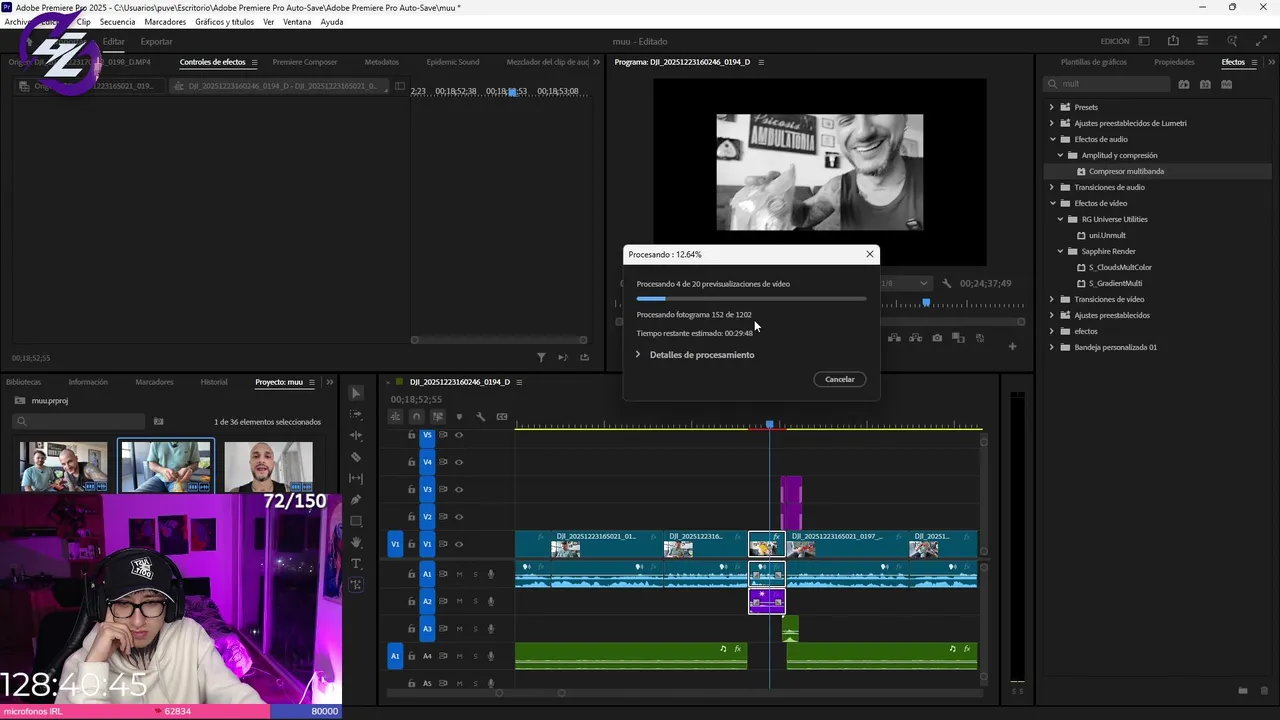Toggle timeline snapping magnet icon
The height and width of the screenshot is (720, 1280).
(x=416, y=417)
